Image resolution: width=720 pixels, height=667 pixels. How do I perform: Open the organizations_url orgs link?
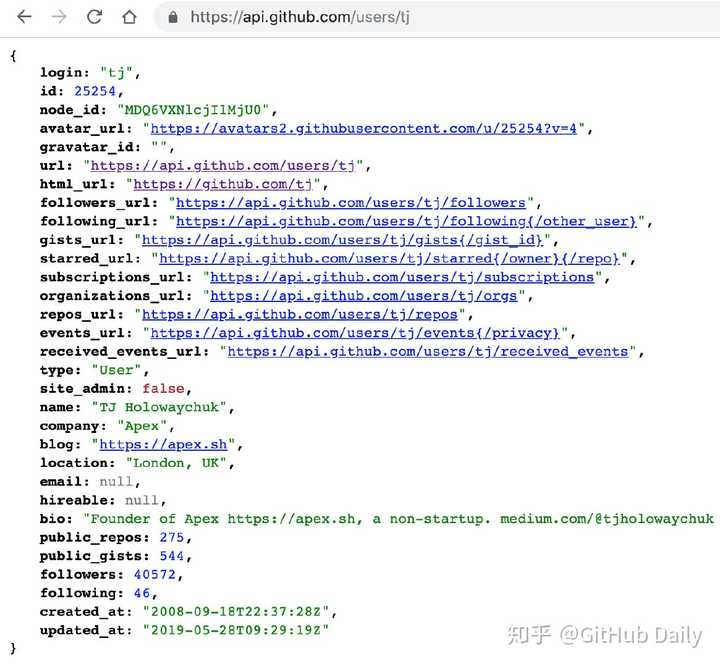[364, 296]
